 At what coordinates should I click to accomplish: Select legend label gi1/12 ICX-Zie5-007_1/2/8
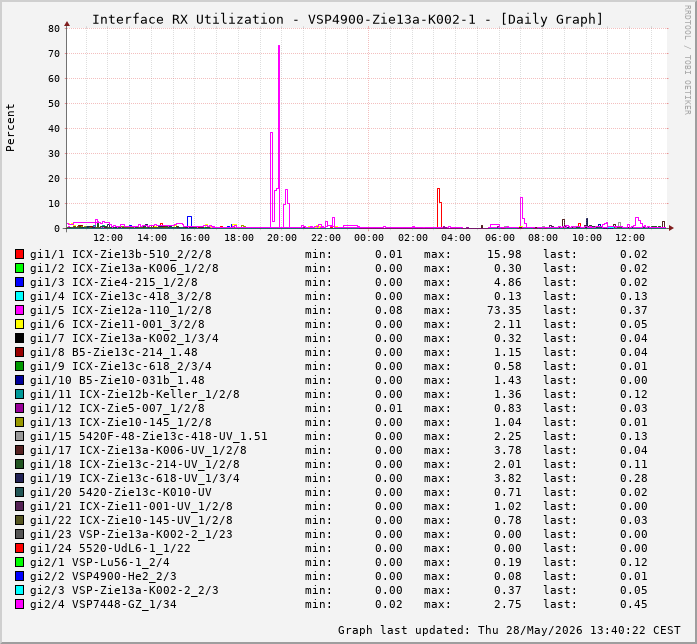[x=117, y=408]
